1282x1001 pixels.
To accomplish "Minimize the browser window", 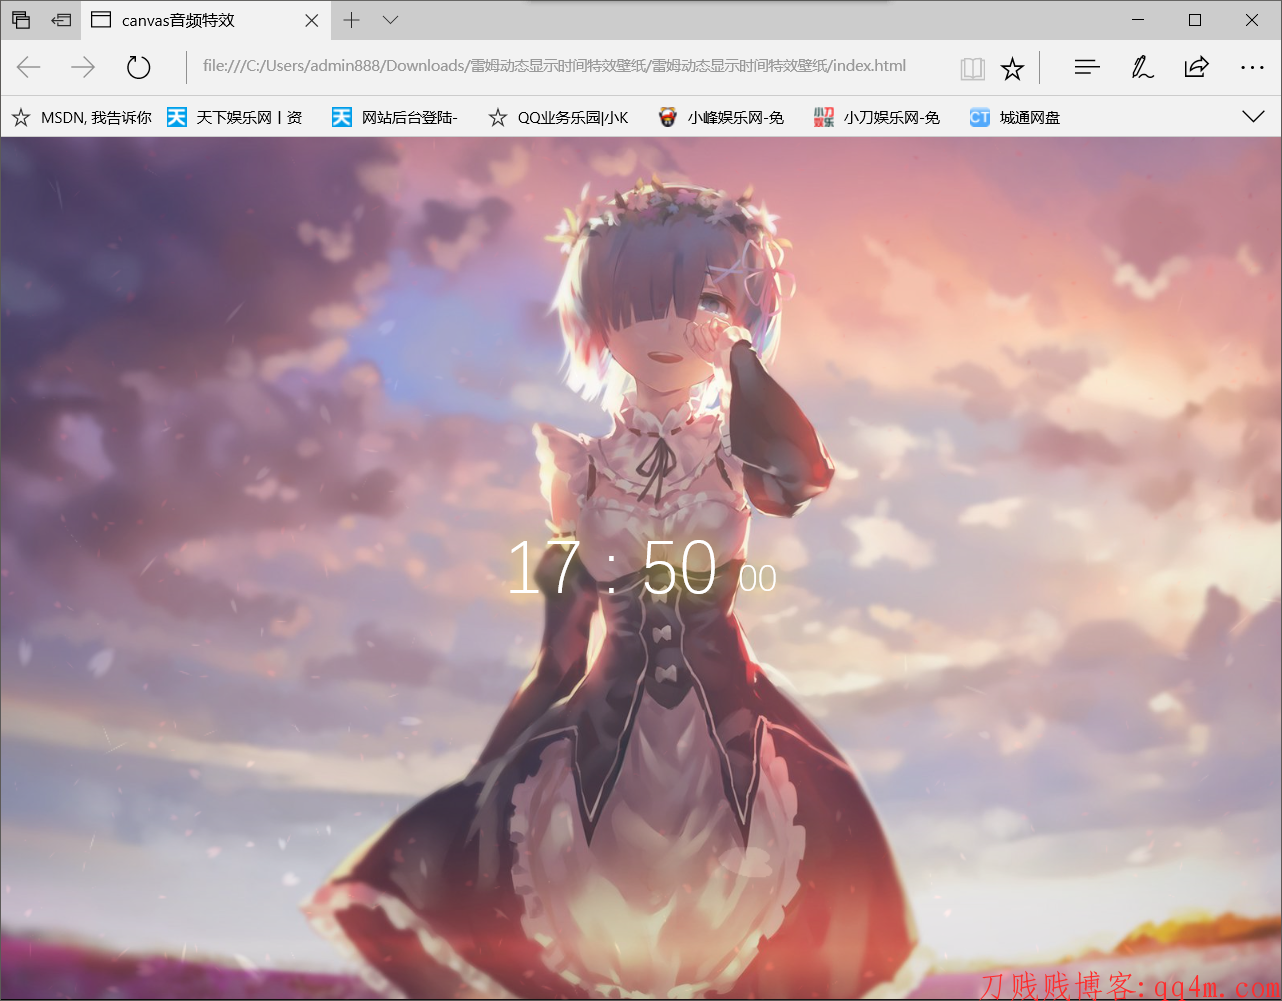I will [1138, 20].
